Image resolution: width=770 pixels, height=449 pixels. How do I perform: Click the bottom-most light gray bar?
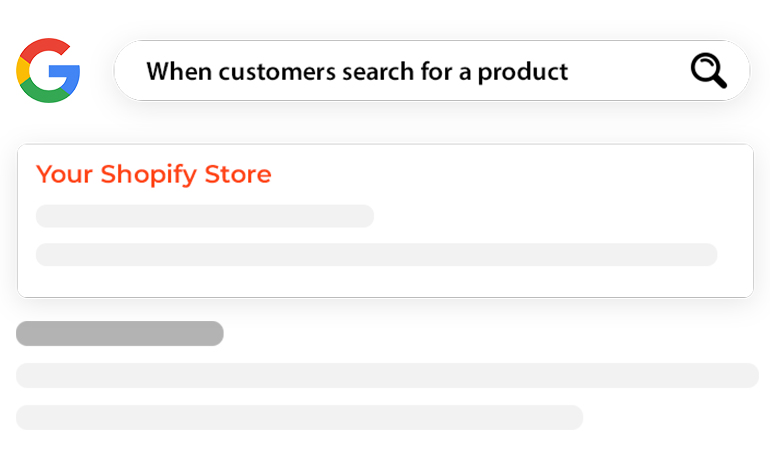click(x=299, y=417)
